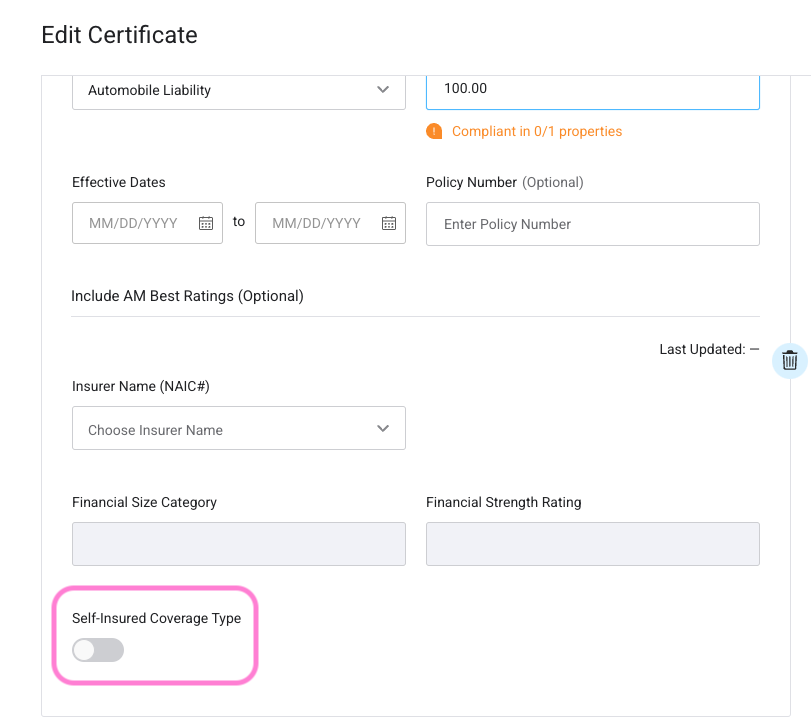Click the effective start date MM/DD/YYYY field
The width and height of the screenshot is (811, 726).
pyautogui.click(x=134, y=223)
